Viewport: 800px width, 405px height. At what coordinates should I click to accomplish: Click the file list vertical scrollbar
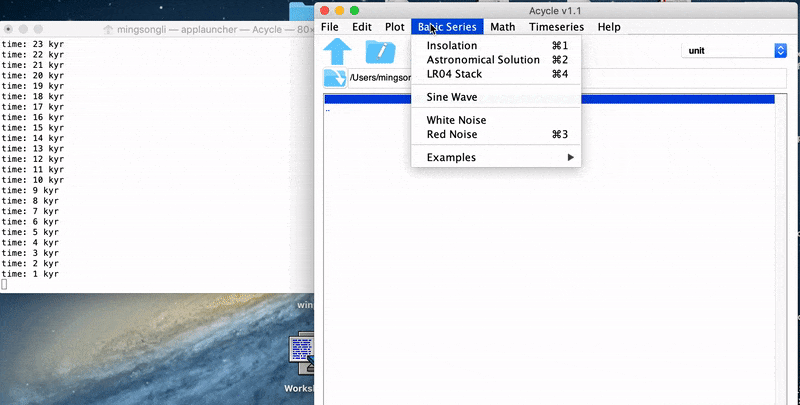(x=782, y=249)
